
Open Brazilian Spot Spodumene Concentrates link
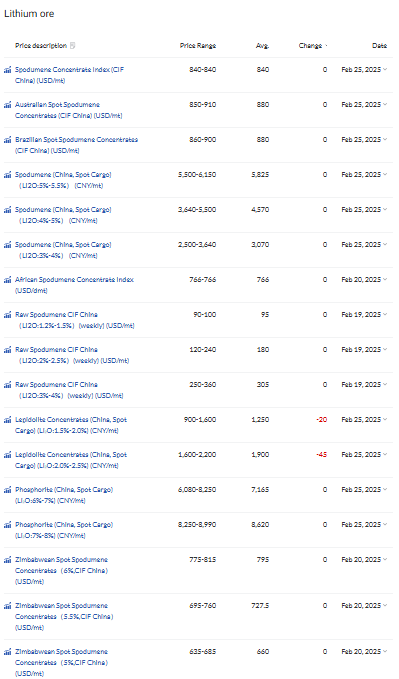(x=76, y=145)
